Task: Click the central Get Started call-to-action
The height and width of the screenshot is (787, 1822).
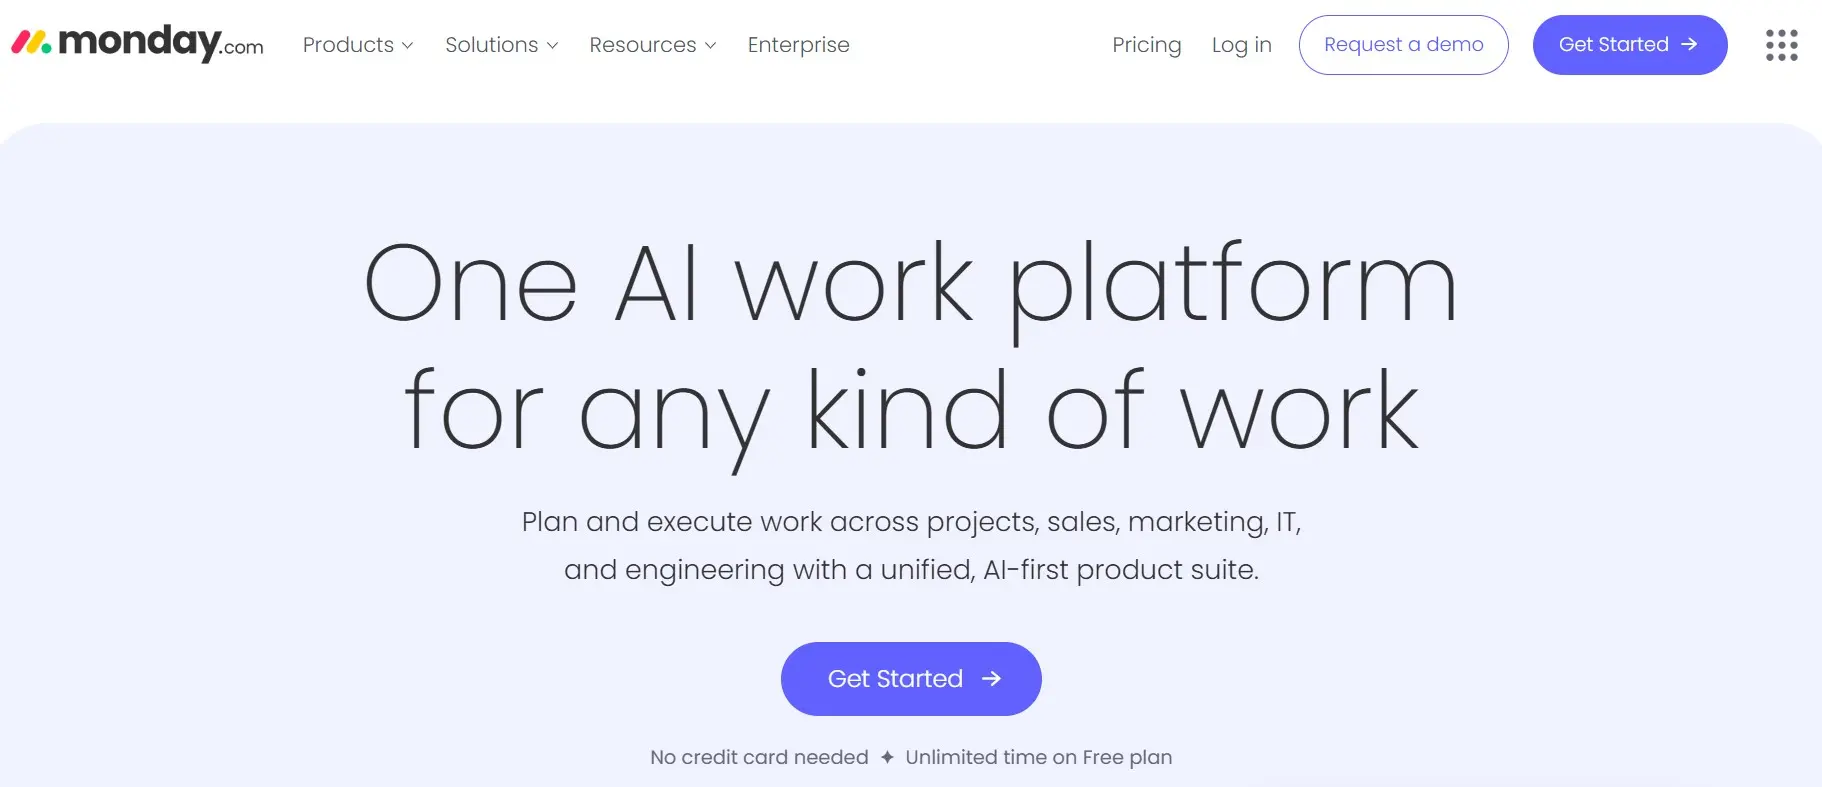Action: (910, 679)
